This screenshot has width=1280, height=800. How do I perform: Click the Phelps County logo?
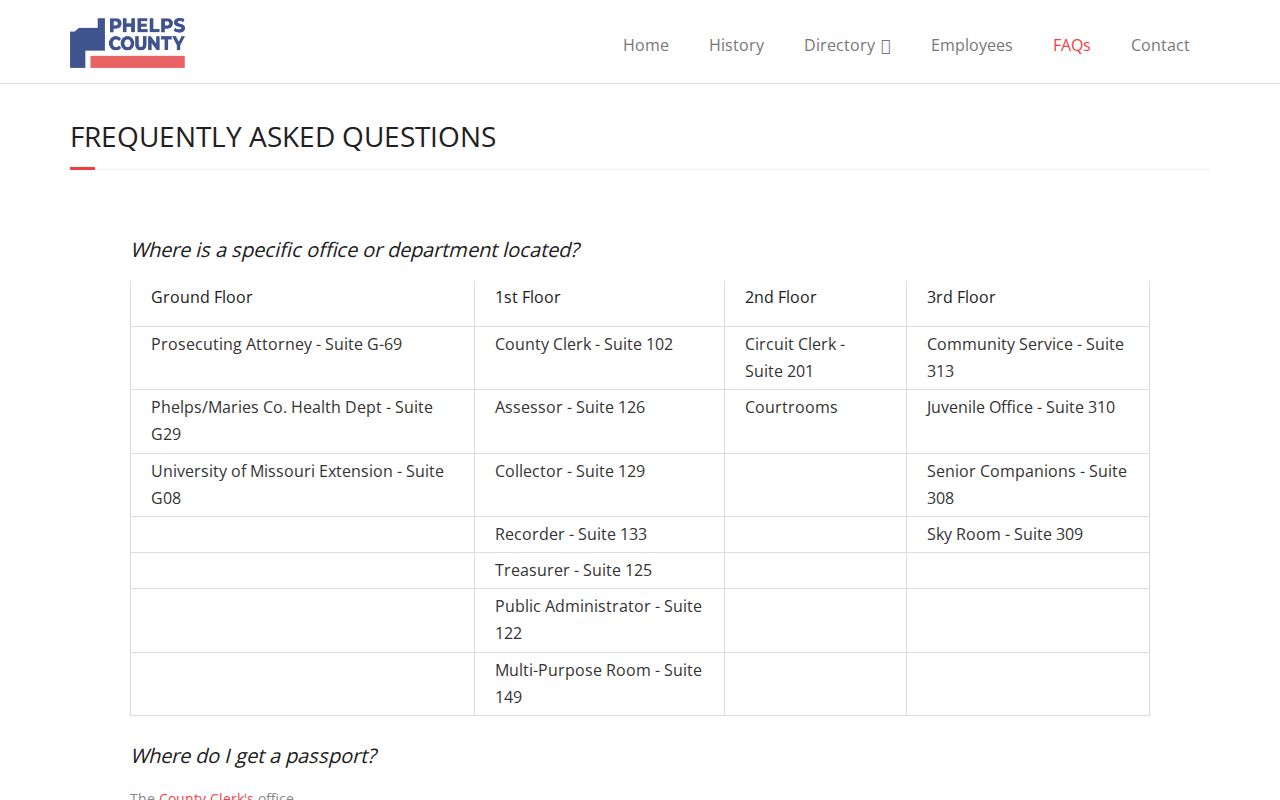127,42
